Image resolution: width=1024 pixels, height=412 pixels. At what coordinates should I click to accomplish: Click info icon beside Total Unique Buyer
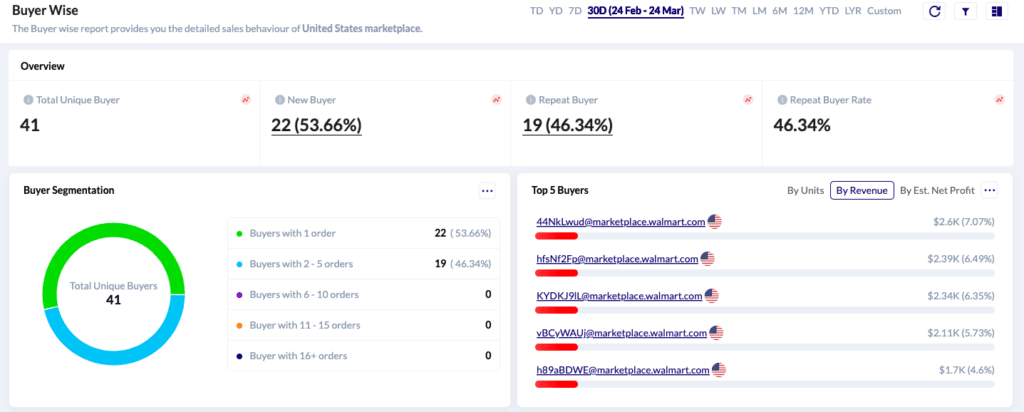(x=28, y=101)
